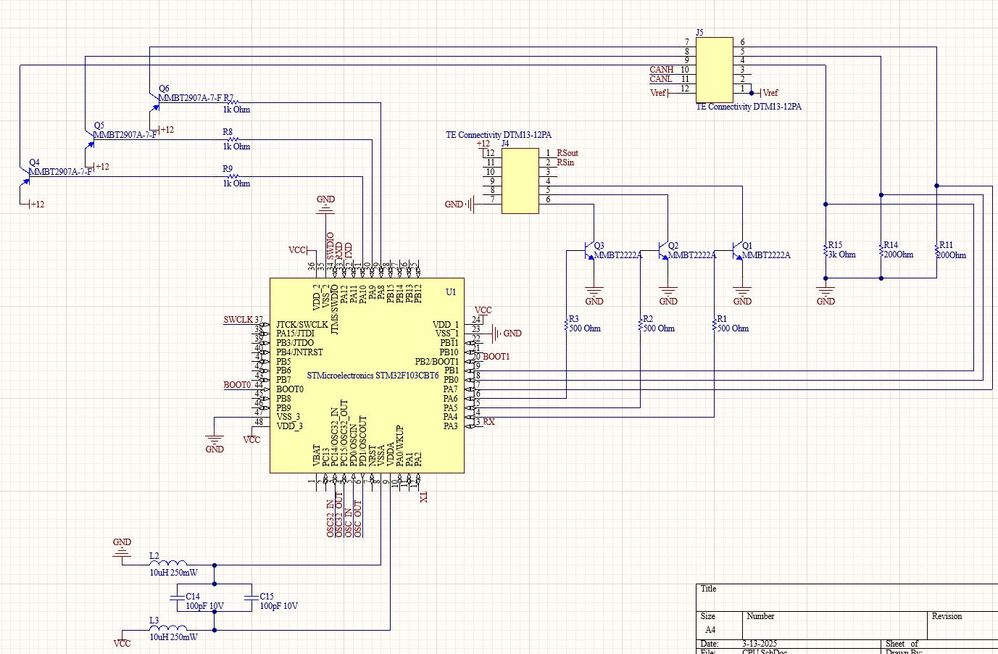998x654 pixels.
Task: Click the STMicroelectronics STM32F103CBT6 comment text
Action: pyautogui.click(x=372, y=375)
